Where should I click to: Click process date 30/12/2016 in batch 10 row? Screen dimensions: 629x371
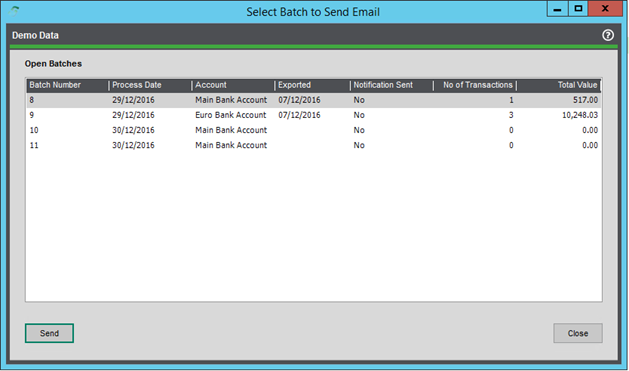pos(133,130)
